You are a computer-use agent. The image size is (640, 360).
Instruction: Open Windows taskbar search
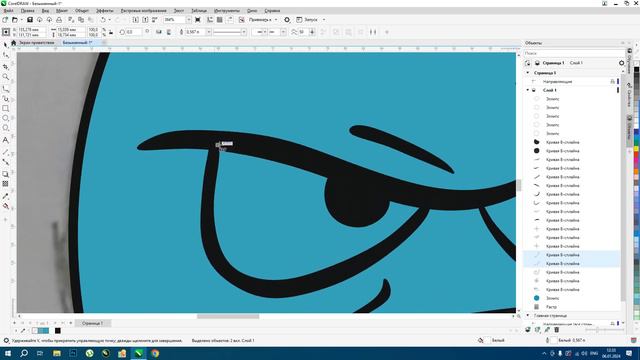point(24,353)
